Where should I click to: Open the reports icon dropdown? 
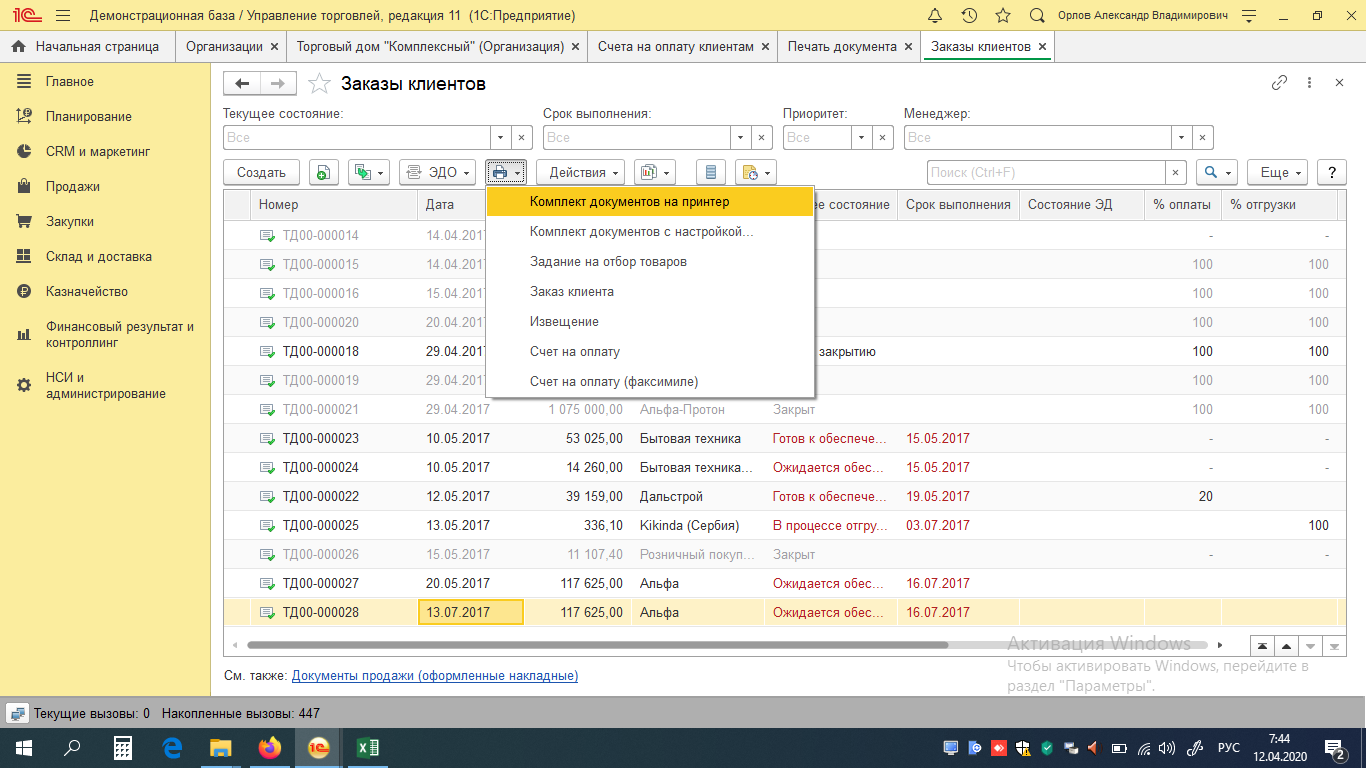(655, 173)
